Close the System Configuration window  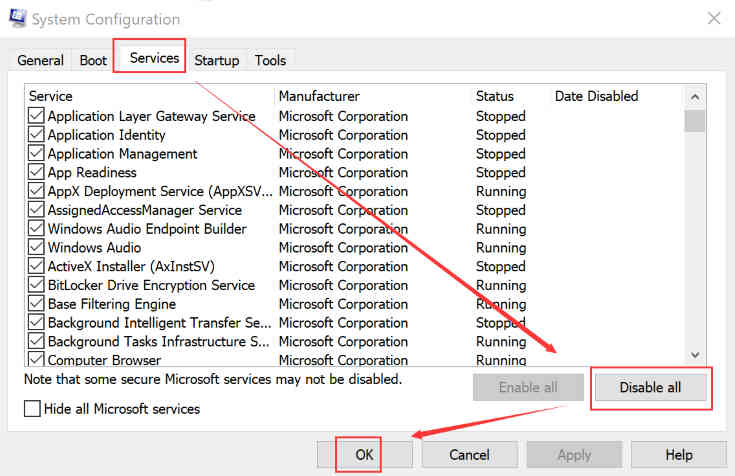[713, 18]
